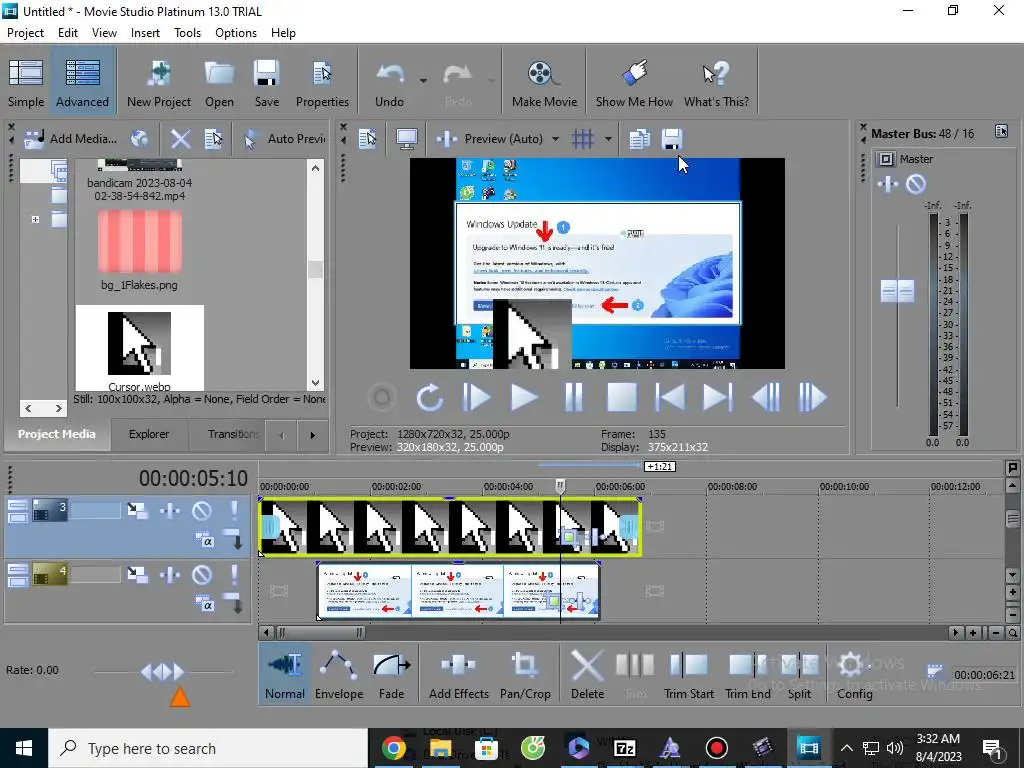Open Track FX for track 4
This screenshot has height=768, width=1024.
pyautogui.click(x=170, y=574)
